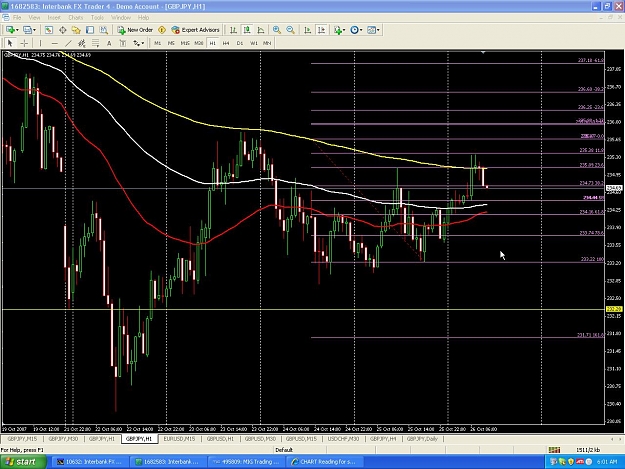Launch the MetaEditor icon

(x=162, y=30)
